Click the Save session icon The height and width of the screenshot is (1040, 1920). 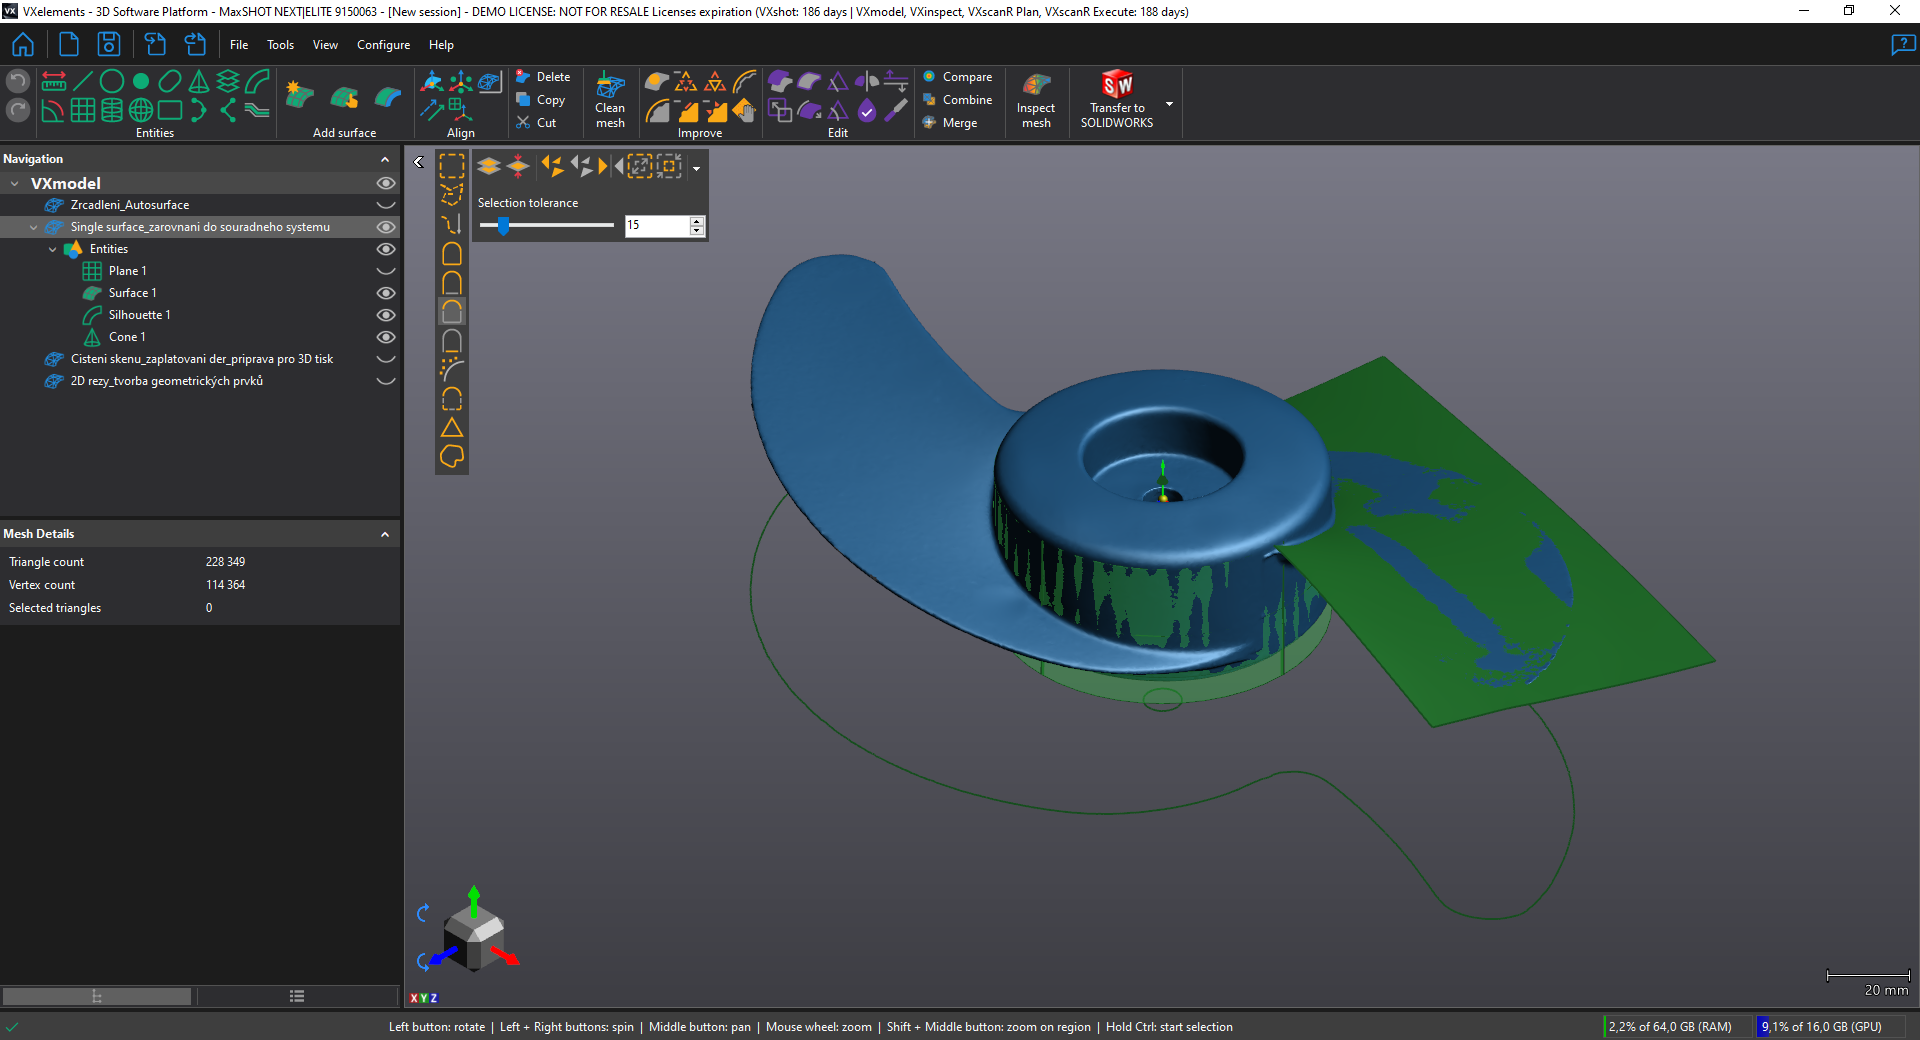click(108, 45)
